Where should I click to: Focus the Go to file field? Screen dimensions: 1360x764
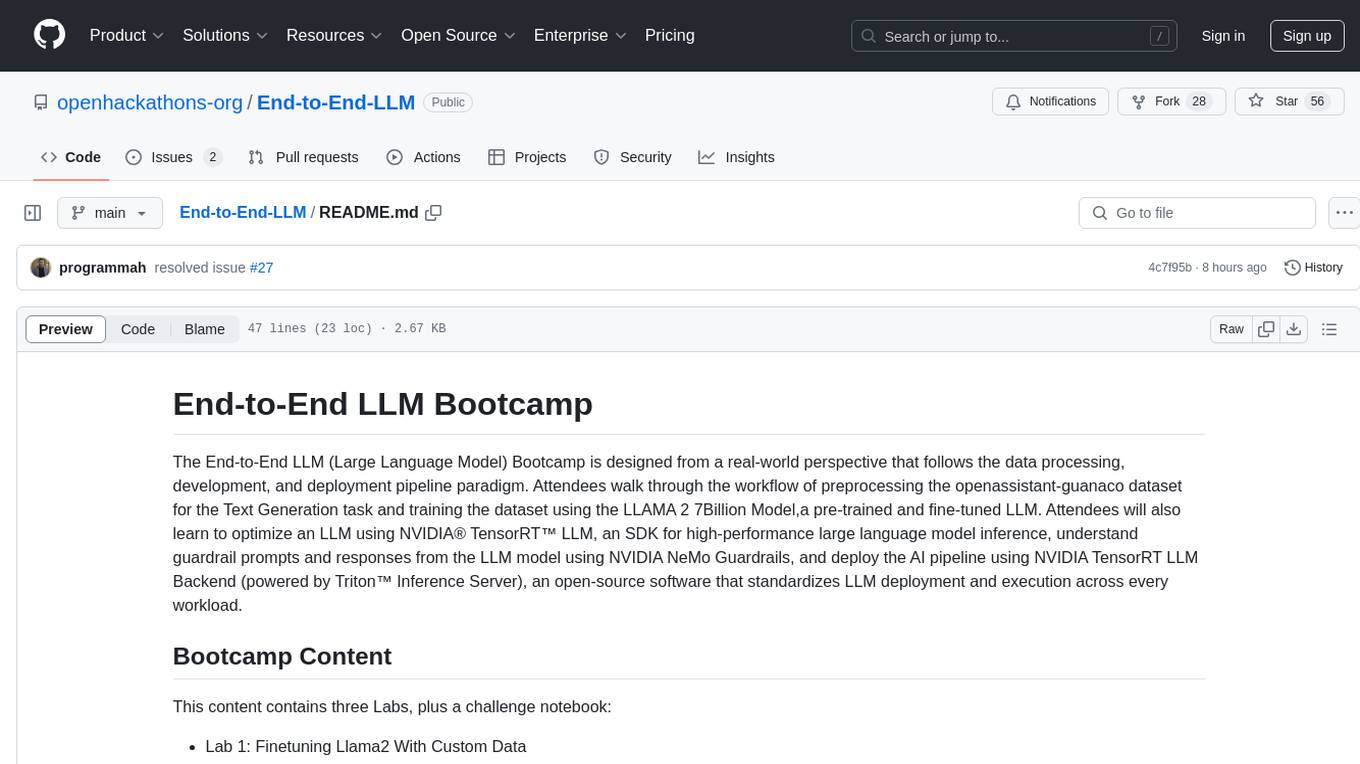click(1197, 213)
